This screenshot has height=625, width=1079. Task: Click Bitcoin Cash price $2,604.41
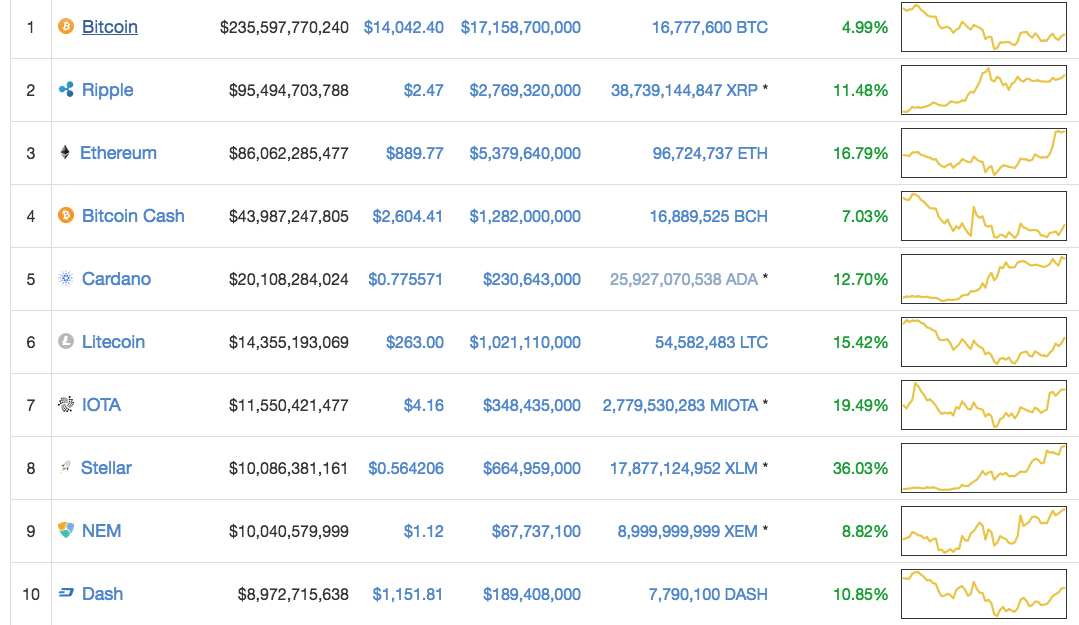coord(407,216)
